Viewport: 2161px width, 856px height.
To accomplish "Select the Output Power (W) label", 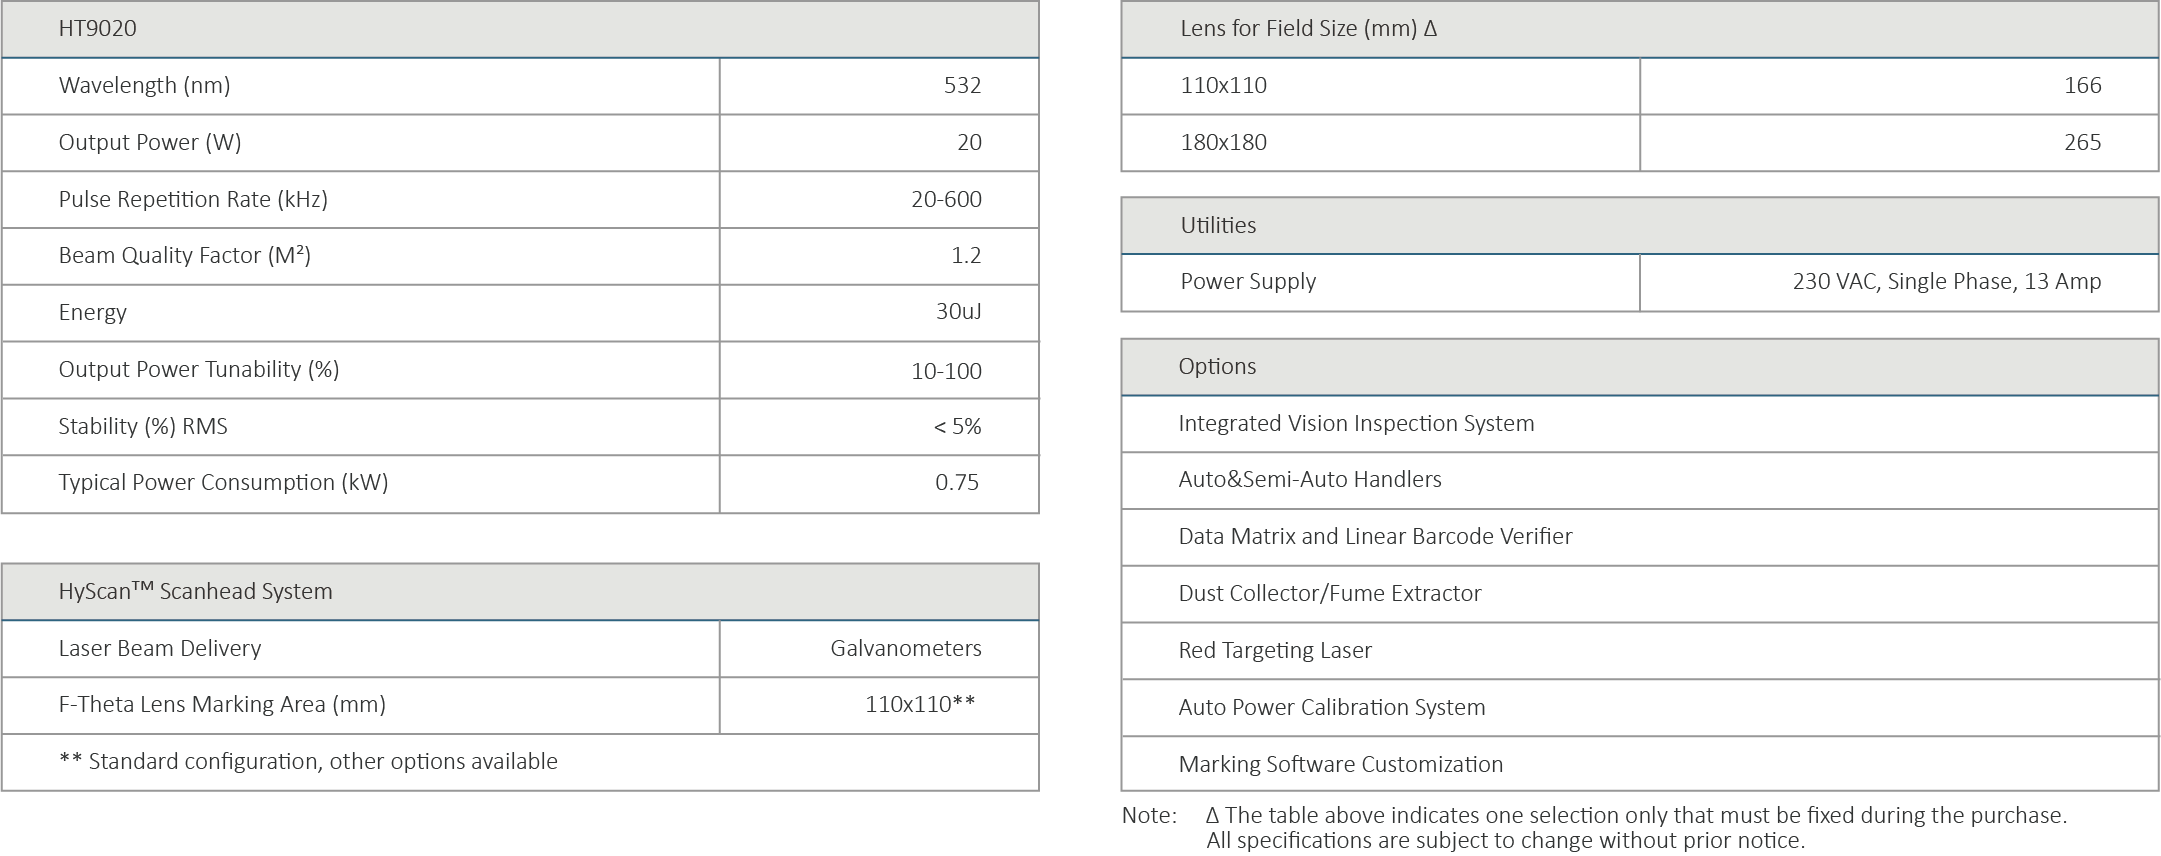I will click(x=150, y=143).
